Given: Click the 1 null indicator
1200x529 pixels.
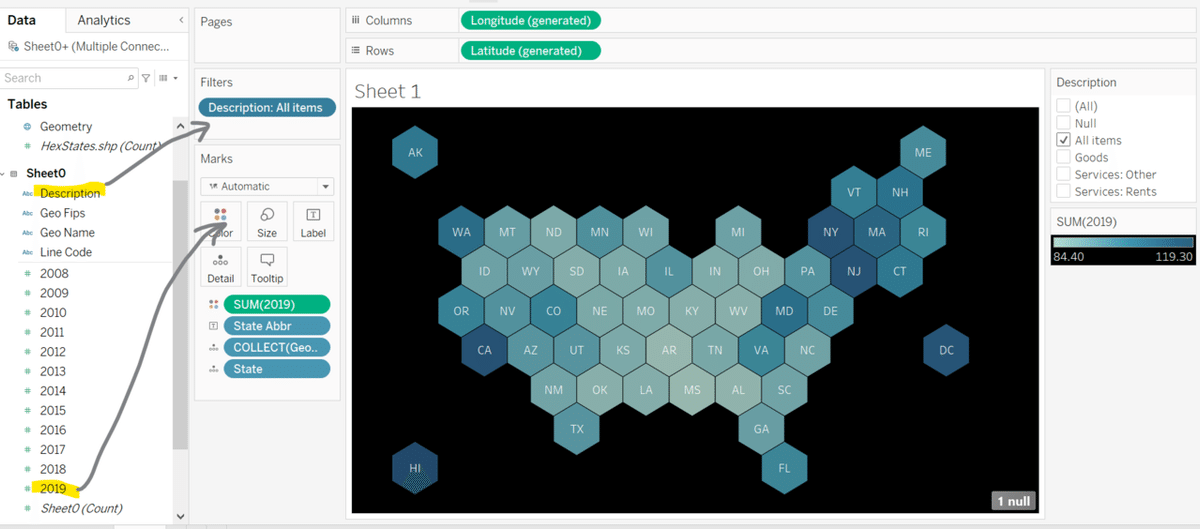Looking at the screenshot, I should tap(1013, 501).
